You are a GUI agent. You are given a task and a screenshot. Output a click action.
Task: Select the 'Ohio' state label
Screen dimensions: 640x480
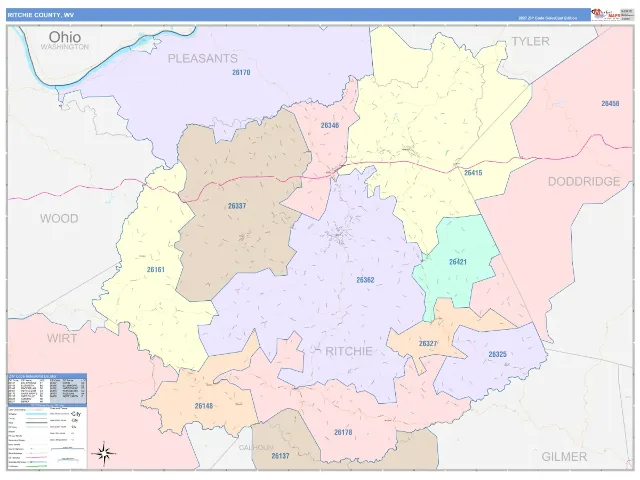tap(64, 37)
